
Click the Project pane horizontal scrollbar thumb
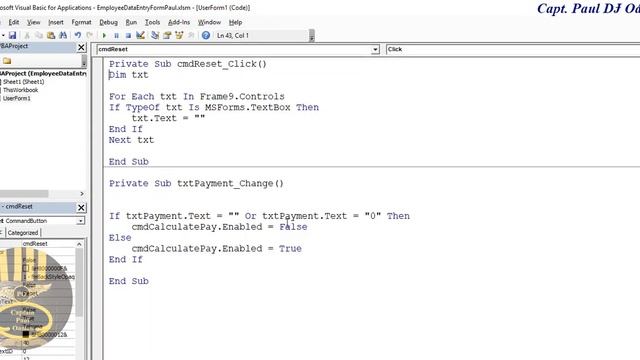pos(24,193)
